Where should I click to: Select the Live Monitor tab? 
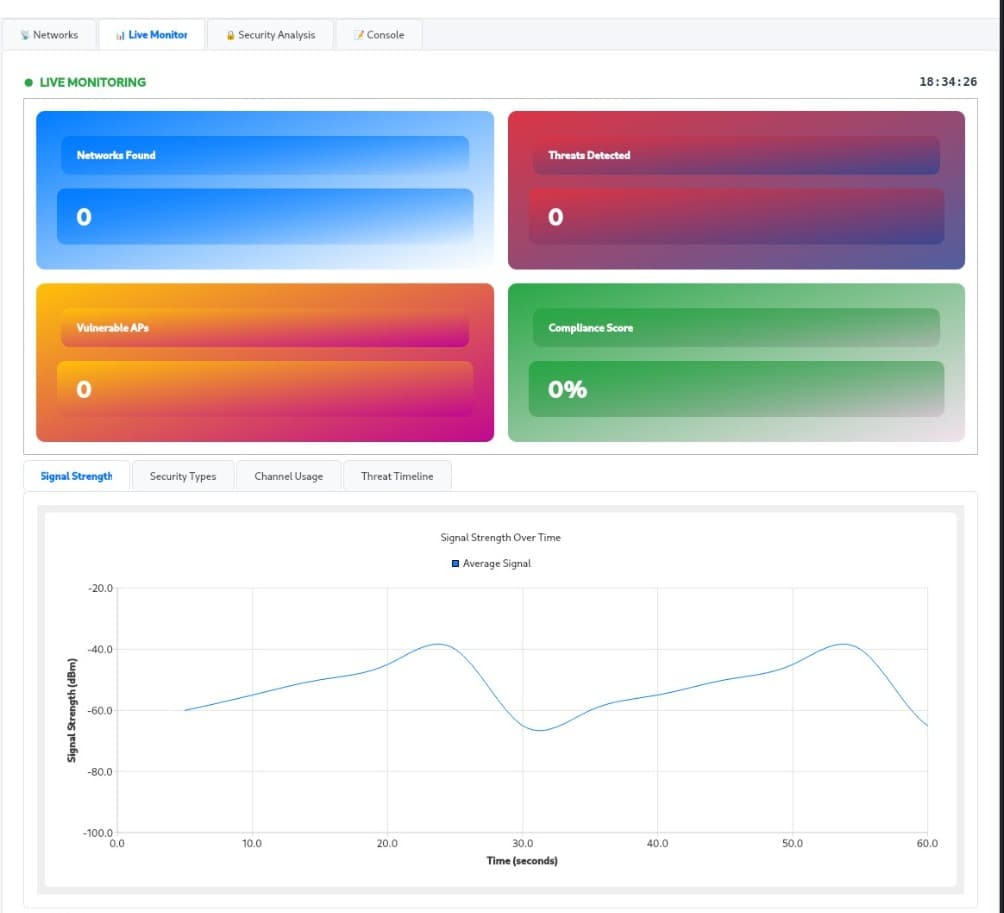152,33
